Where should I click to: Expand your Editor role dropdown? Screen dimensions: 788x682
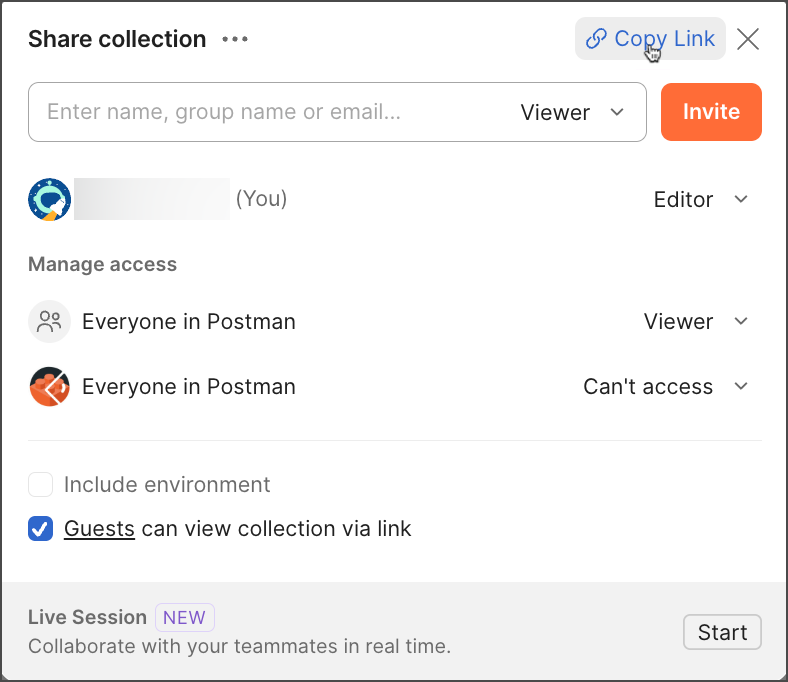click(700, 199)
